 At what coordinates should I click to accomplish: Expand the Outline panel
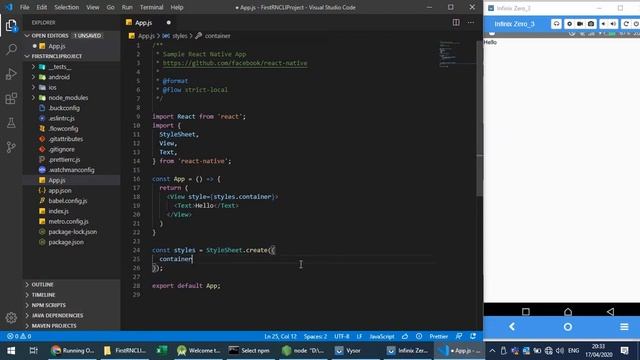[x=71, y=284]
